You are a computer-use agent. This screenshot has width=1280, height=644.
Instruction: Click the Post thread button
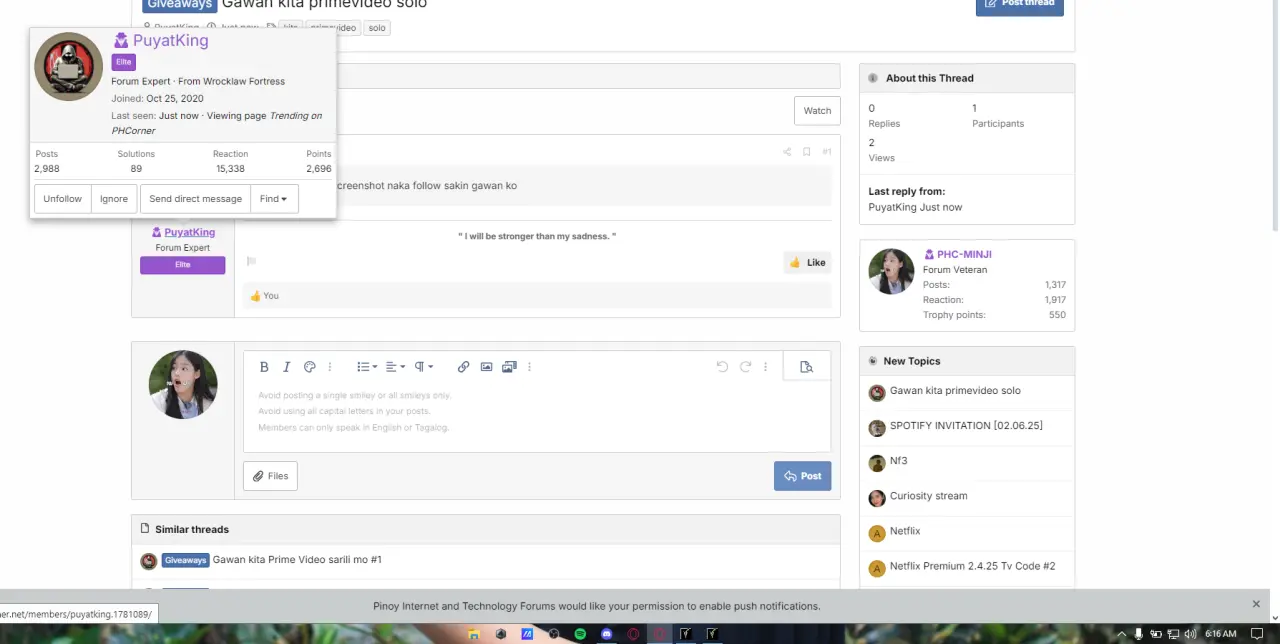(x=1019, y=6)
